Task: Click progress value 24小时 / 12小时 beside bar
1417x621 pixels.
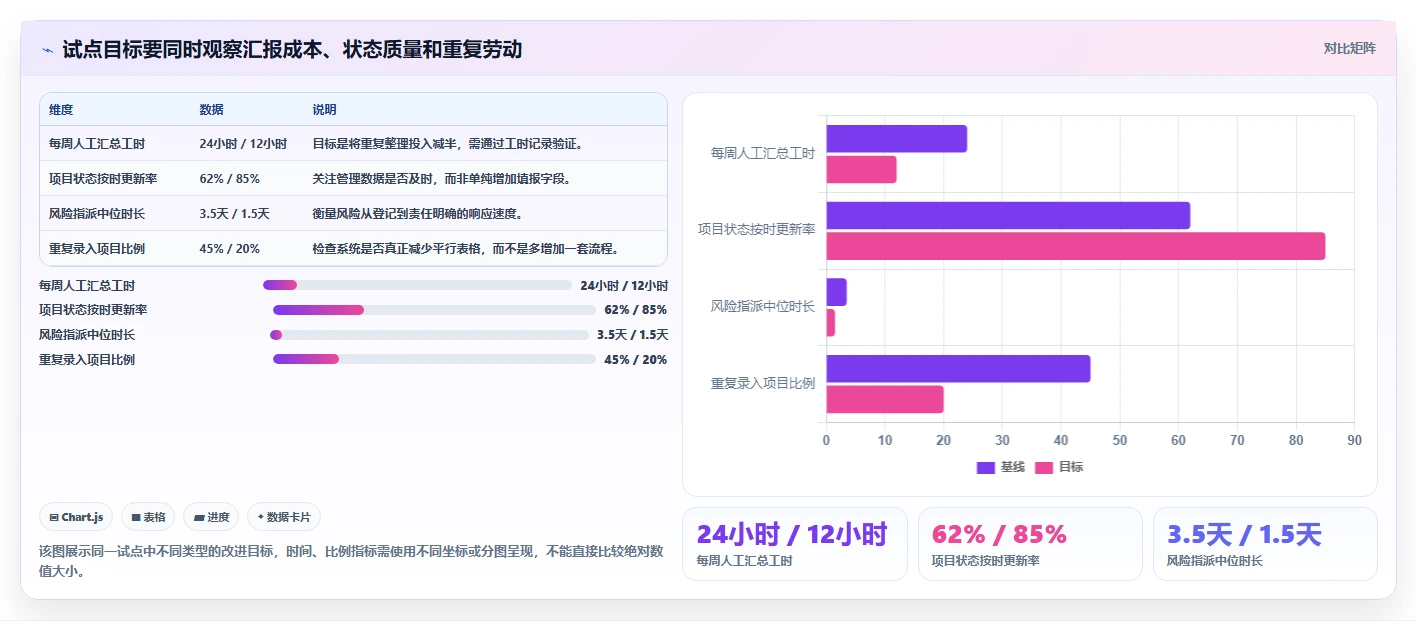Action: (624, 285)
